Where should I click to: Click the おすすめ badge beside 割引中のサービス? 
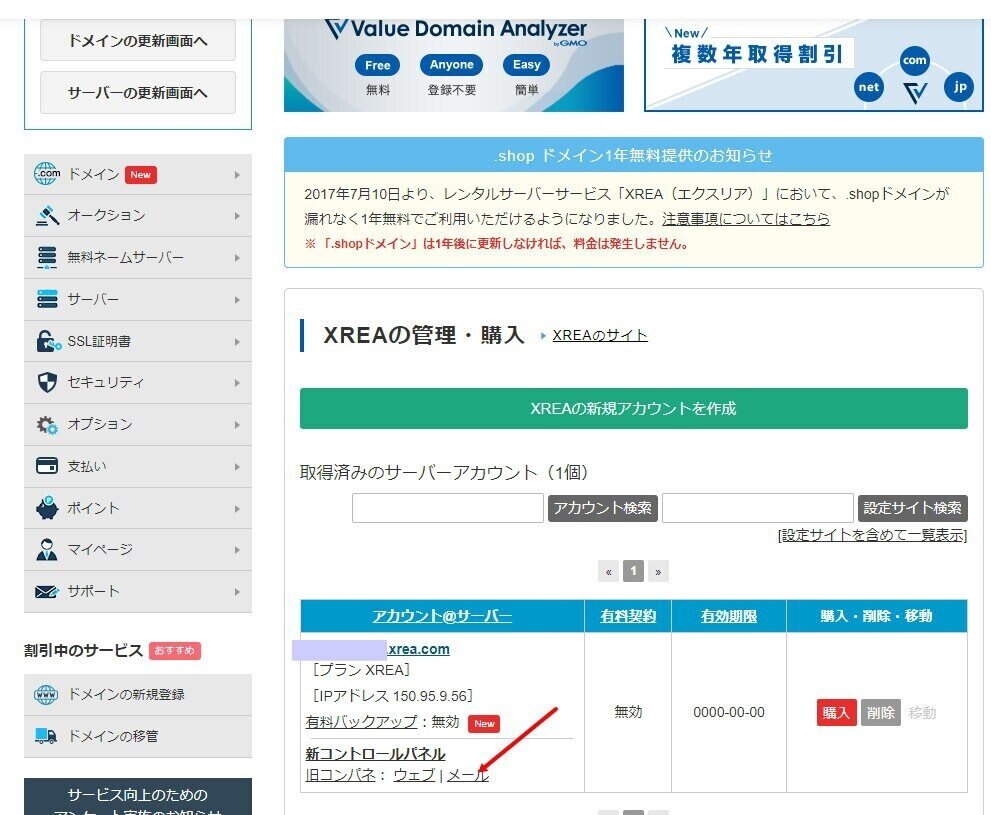(174, 651)
